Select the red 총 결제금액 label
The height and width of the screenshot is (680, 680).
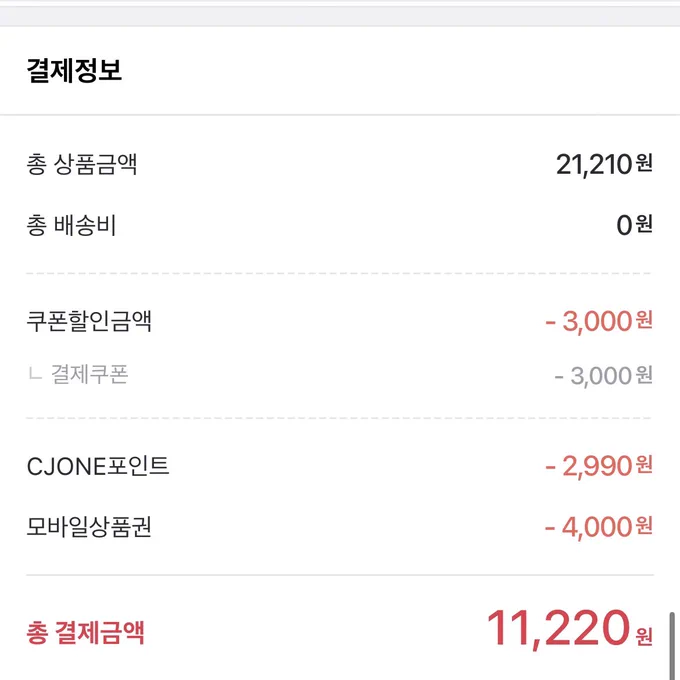tap(85, 632)
